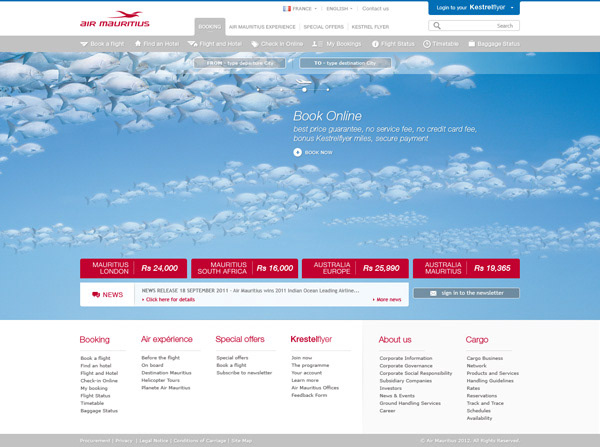Click the red News speech bubble icon
Image resolution: width=600 pixels, height=447 pixels.
96,294
